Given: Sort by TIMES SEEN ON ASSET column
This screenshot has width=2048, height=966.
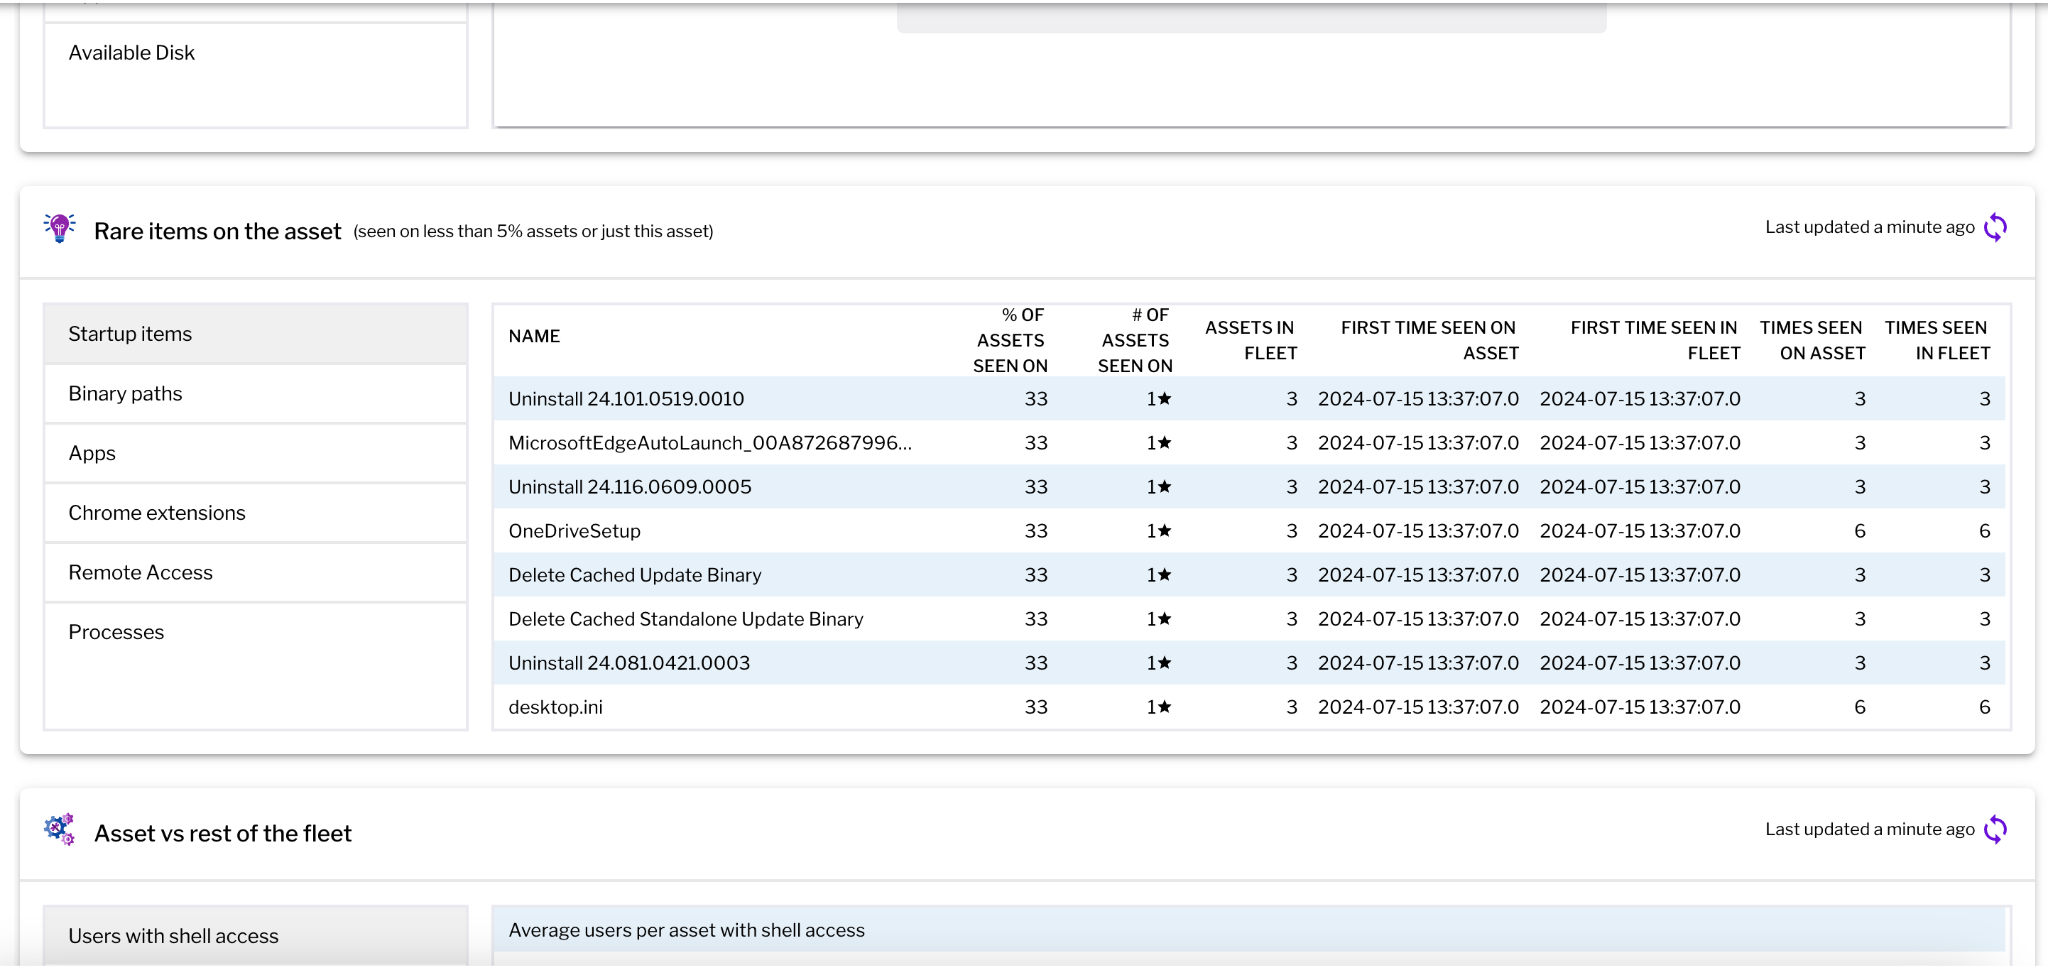Looking at the screenshot, I should coord(1812,340).
